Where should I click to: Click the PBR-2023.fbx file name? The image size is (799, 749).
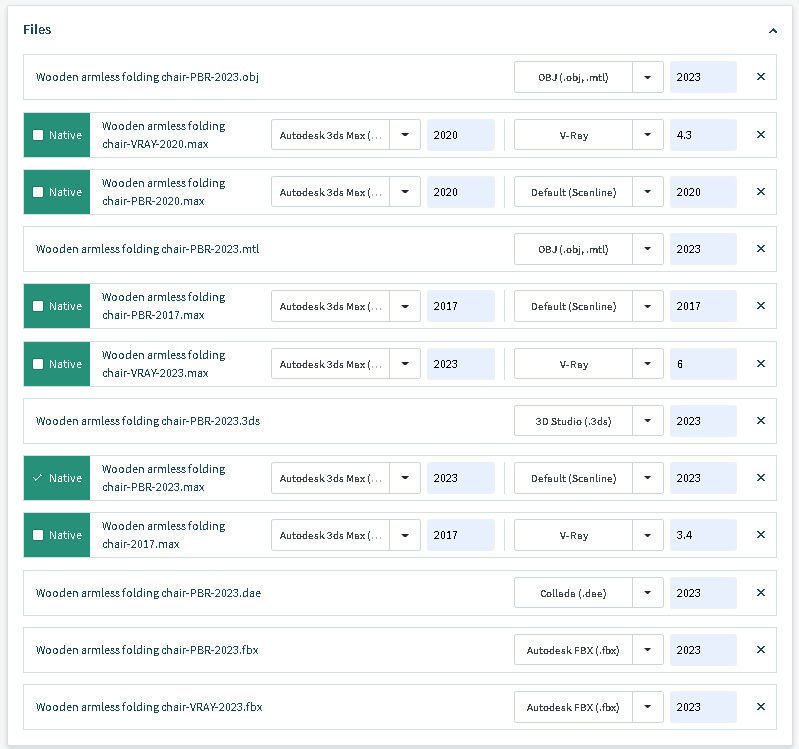pyautogui.click(x=147, y=650)
